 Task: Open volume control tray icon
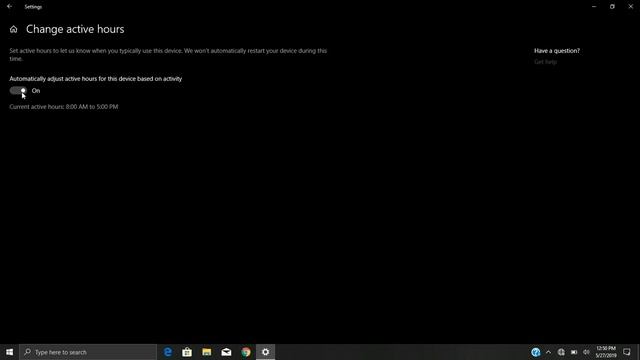click(x=587, y=352)
